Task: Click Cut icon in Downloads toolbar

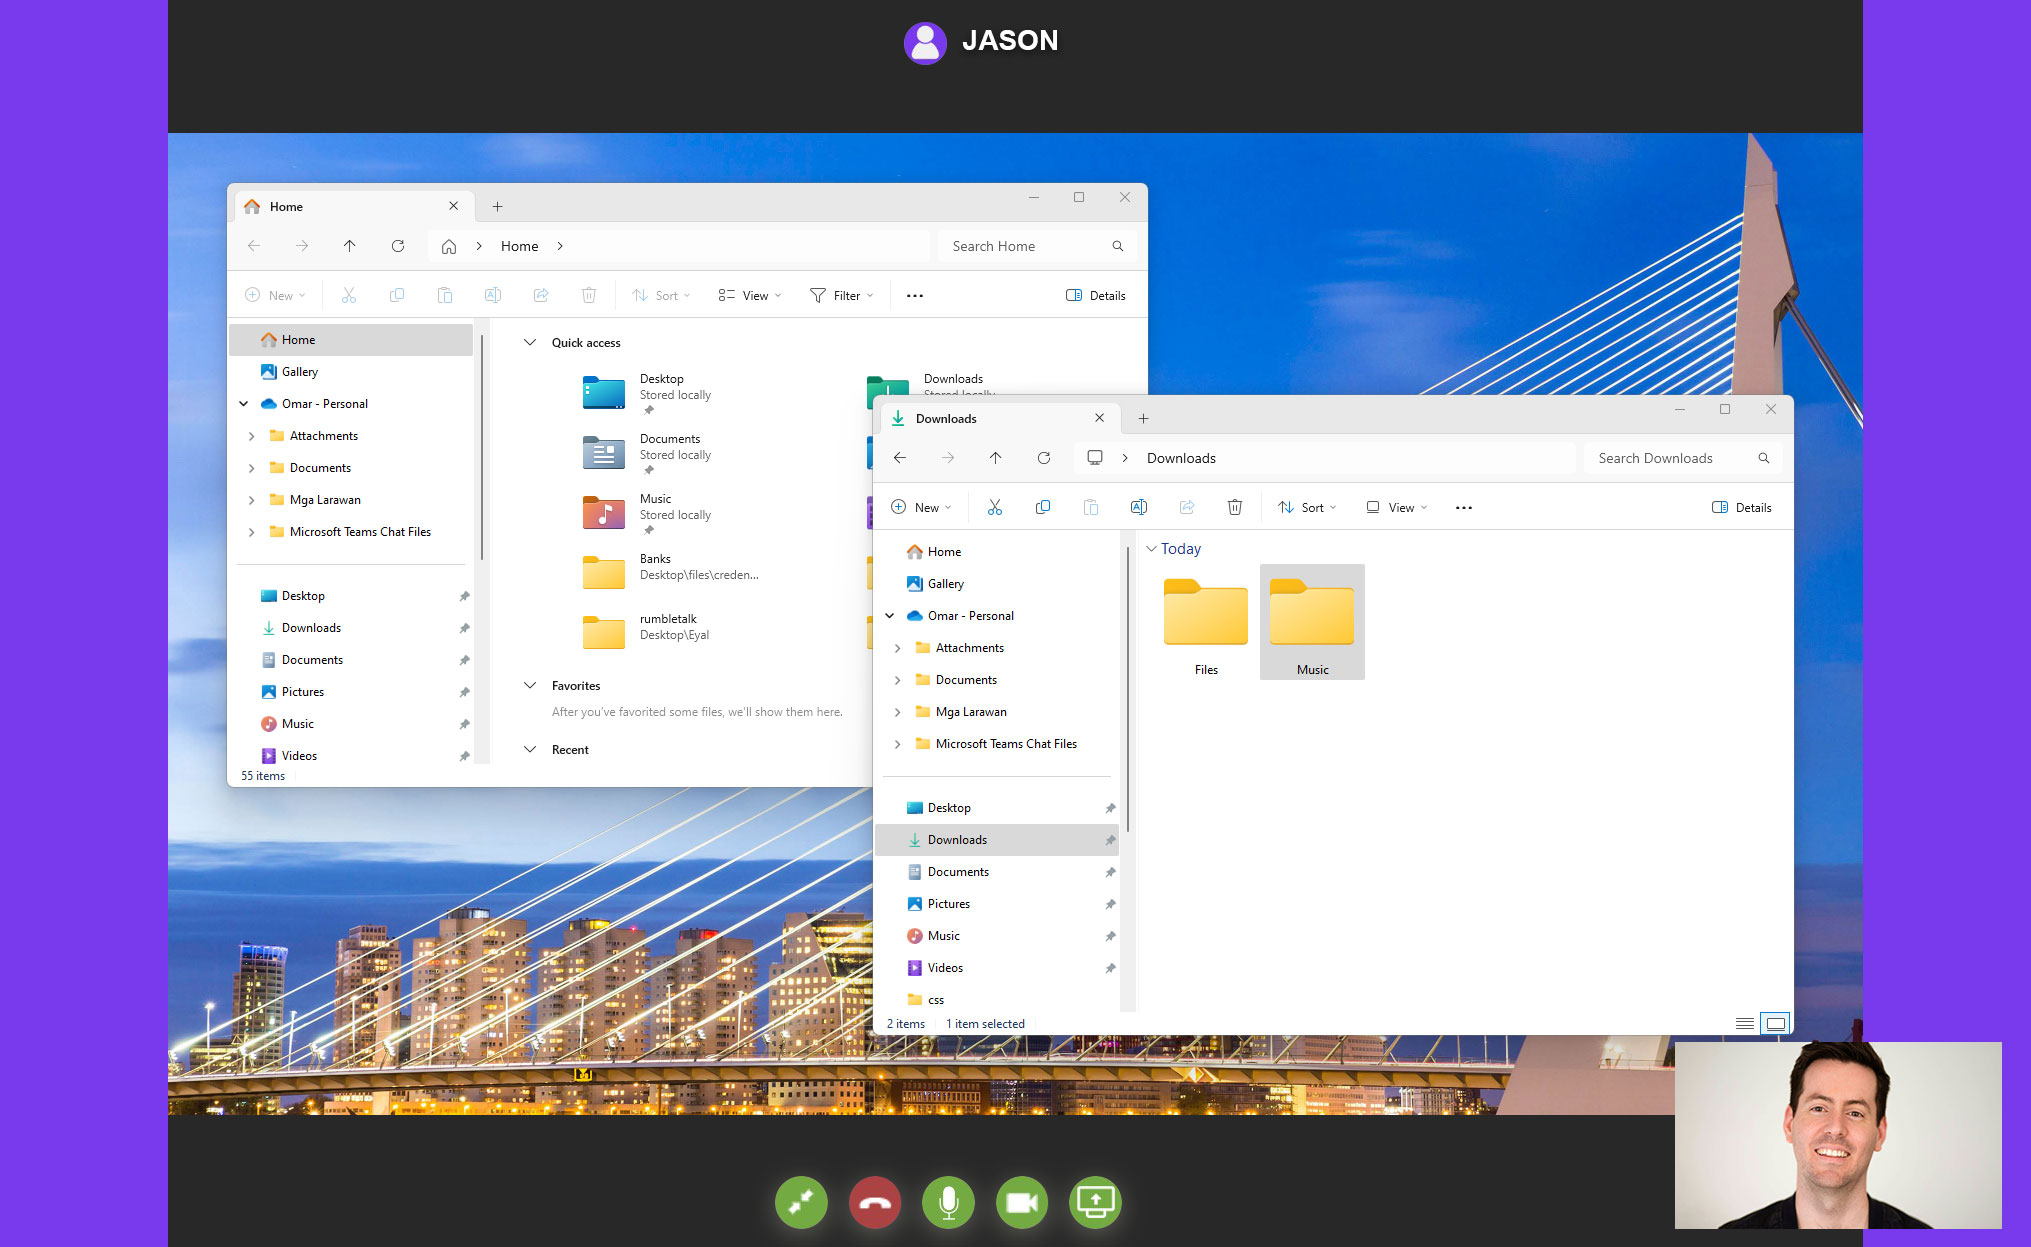Action: tap(994, 508)
